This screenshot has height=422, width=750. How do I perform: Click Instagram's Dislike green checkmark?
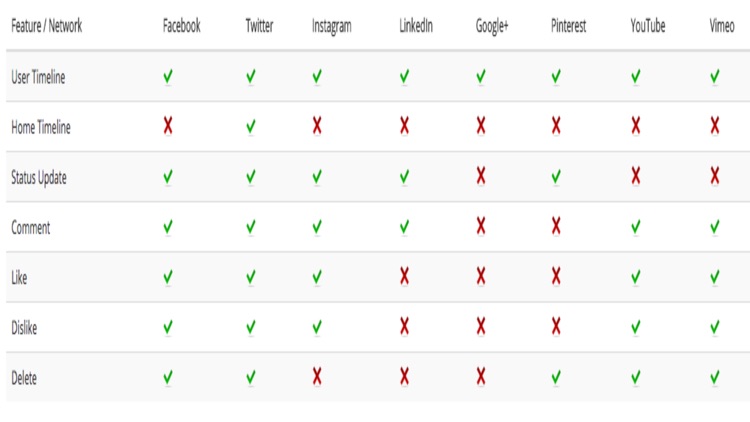317,327
